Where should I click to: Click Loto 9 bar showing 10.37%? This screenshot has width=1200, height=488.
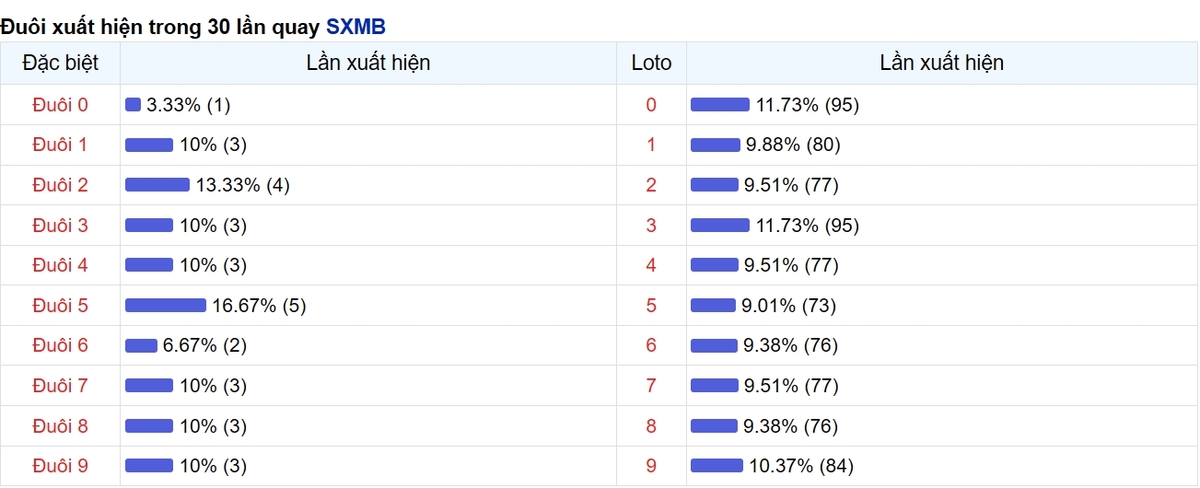point(716,465)
